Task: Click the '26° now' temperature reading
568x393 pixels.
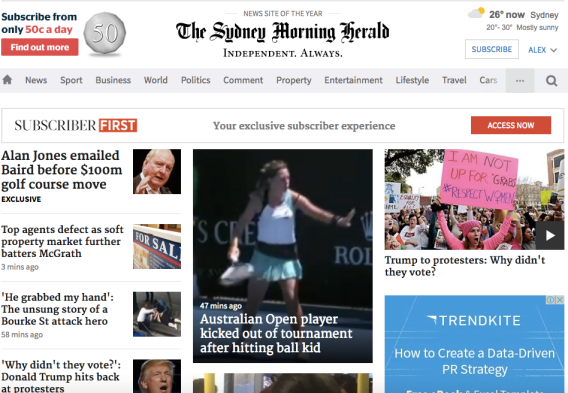Action: (506, 14)
